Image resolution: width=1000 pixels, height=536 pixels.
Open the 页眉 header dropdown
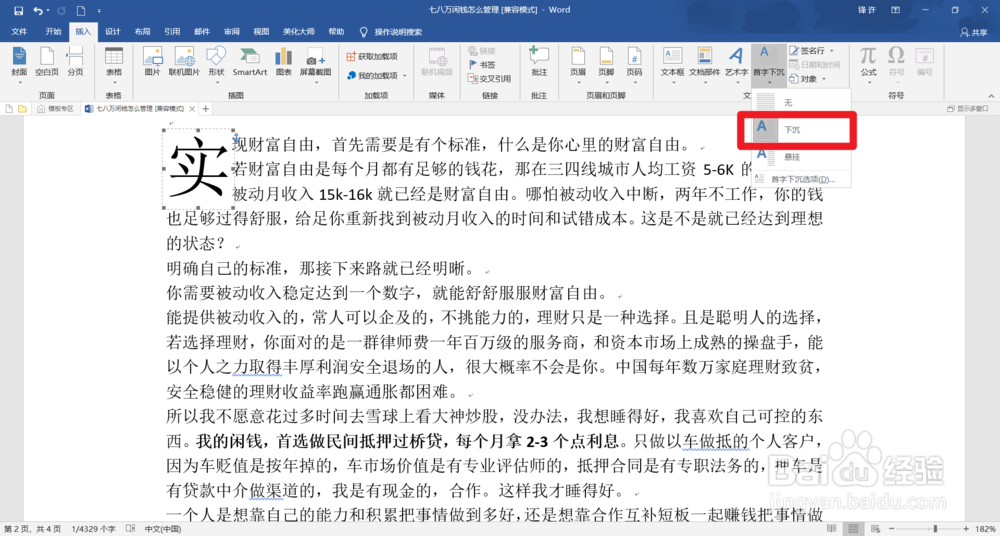(x=578, y=65)
